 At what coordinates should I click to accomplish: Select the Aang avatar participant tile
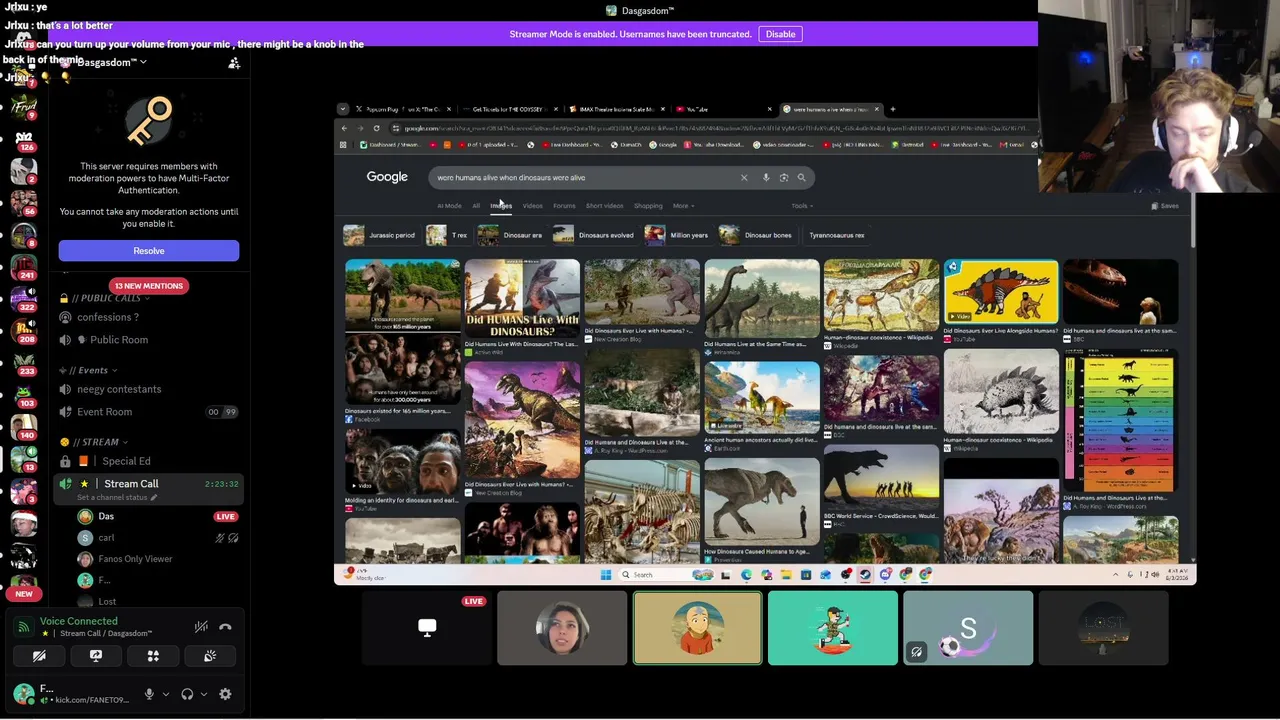[697, 628]
